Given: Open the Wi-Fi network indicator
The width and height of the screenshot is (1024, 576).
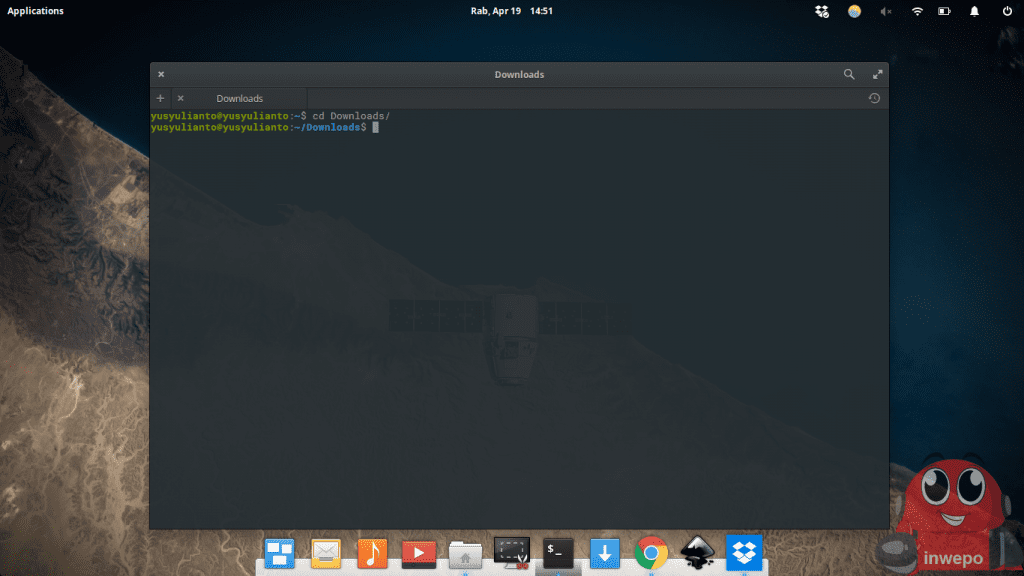Looking at the screenshot, I should click(916, 11).
